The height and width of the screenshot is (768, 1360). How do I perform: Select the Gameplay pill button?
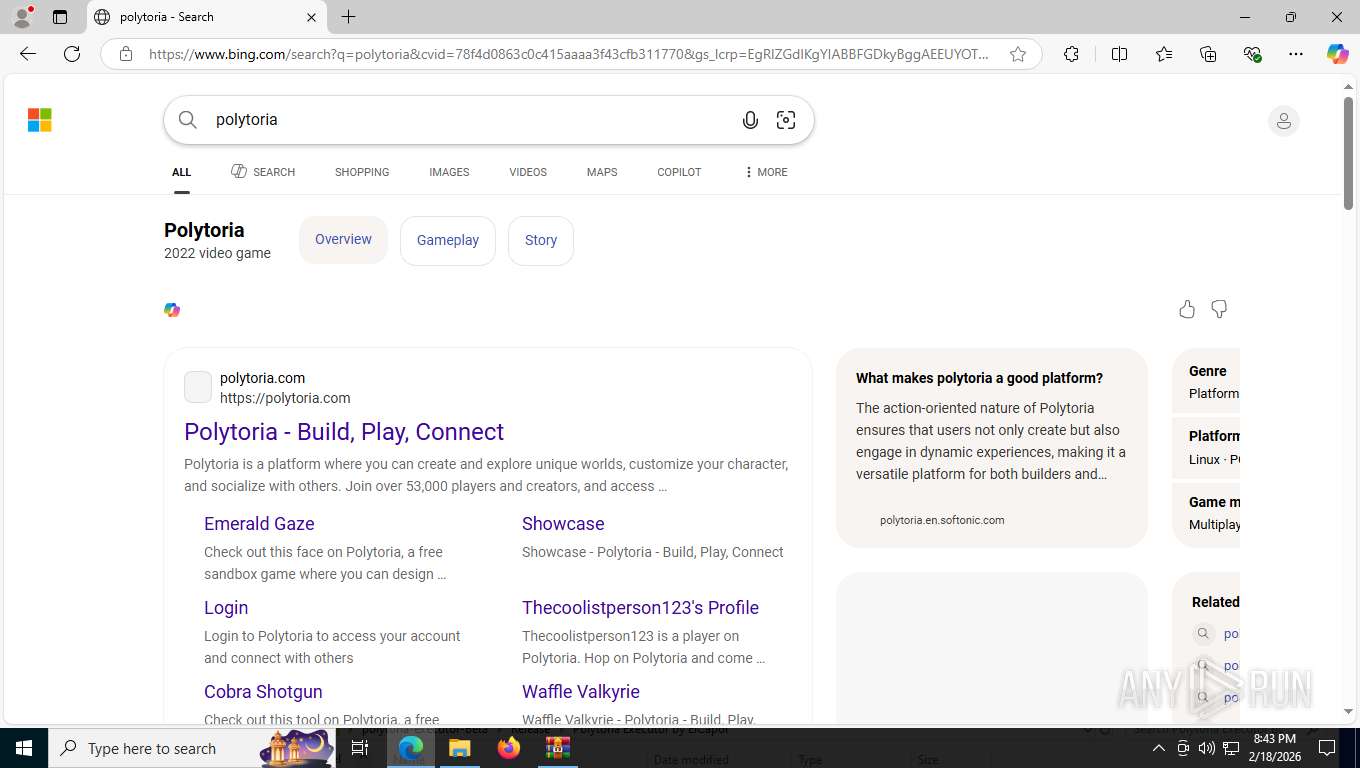click(448, 241)
